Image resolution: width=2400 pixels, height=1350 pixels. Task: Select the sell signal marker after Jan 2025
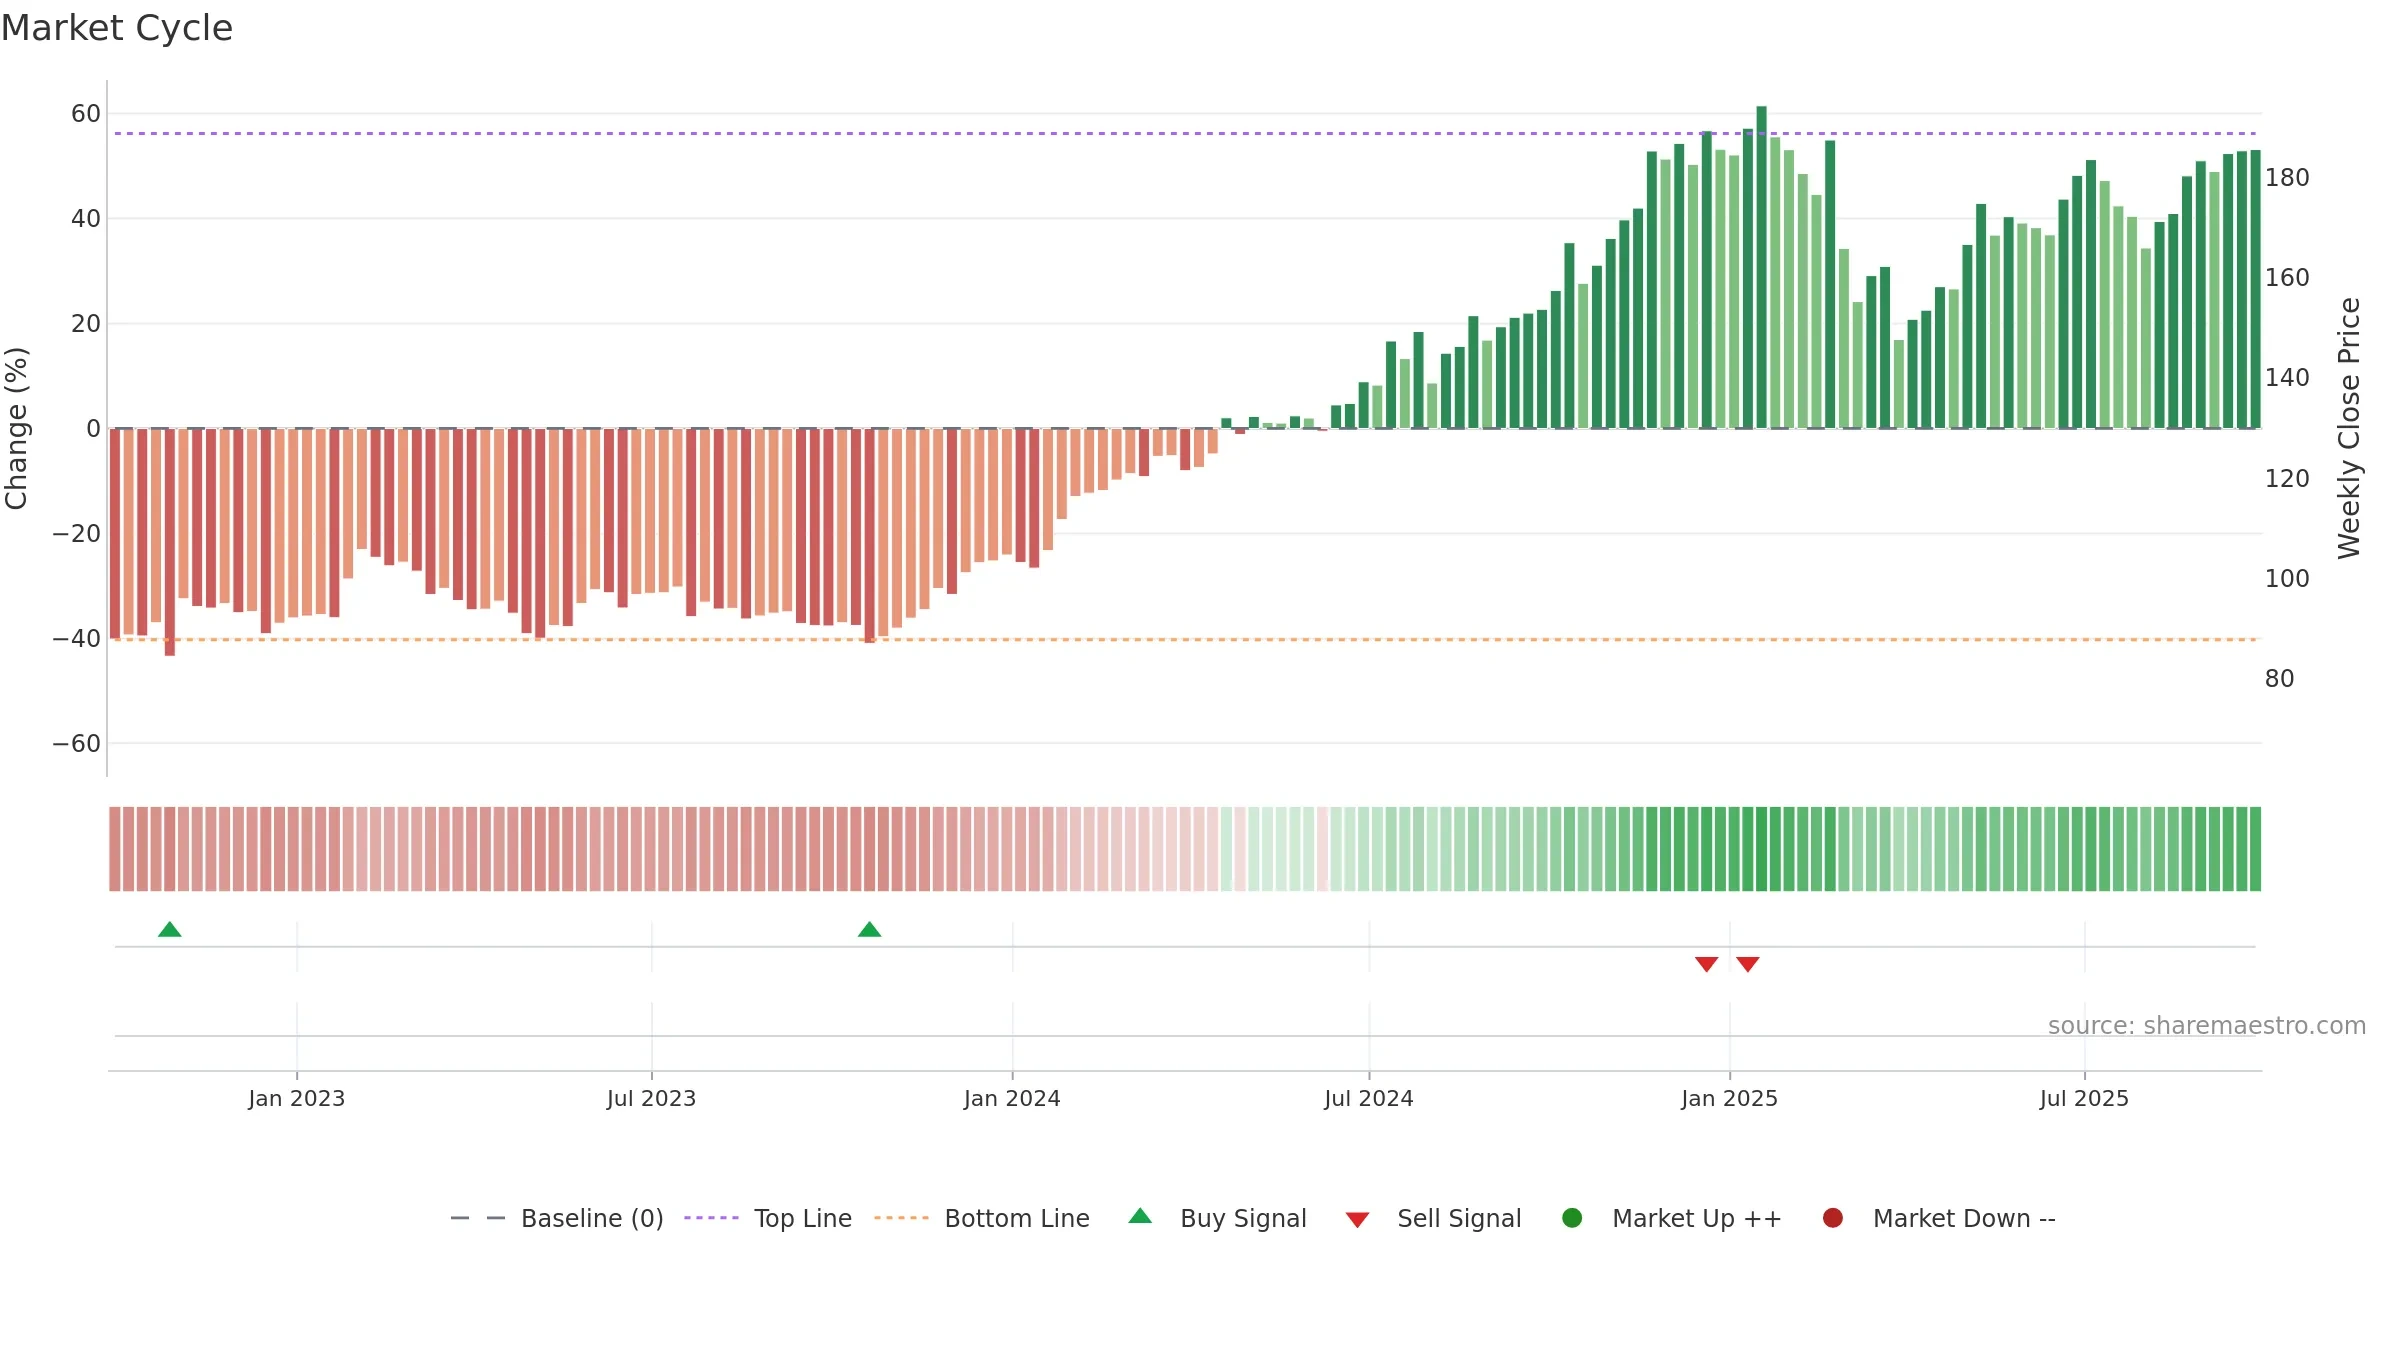coord(1748,964)
